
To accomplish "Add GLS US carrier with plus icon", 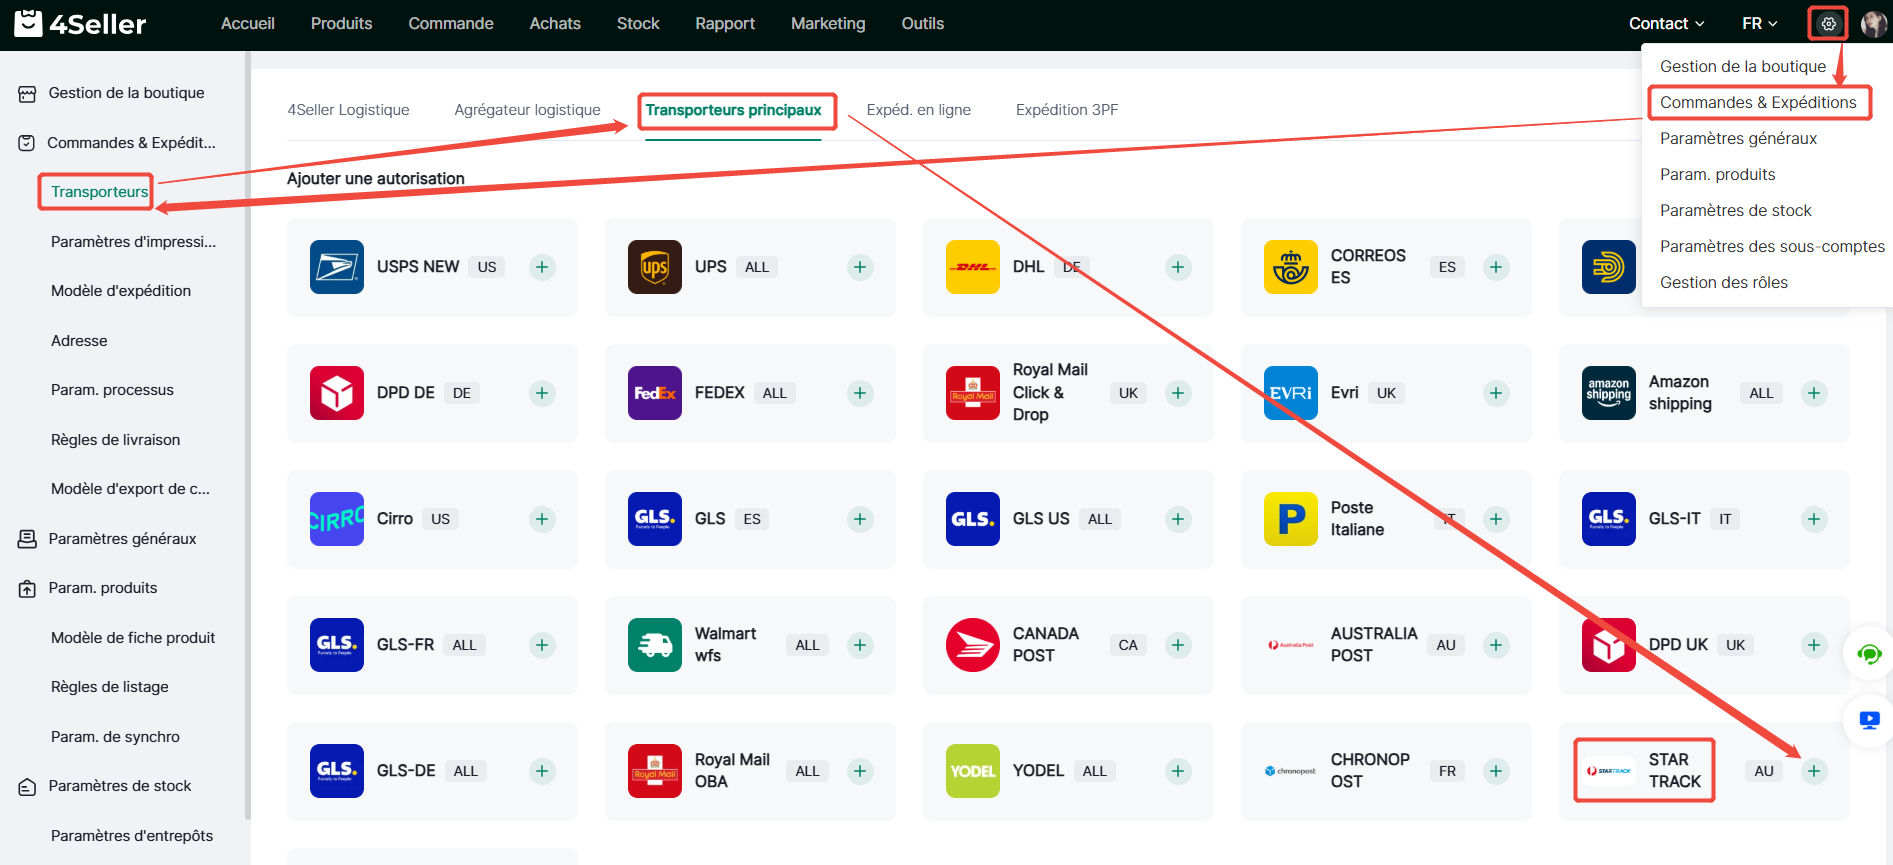I will pos(1178,519).
